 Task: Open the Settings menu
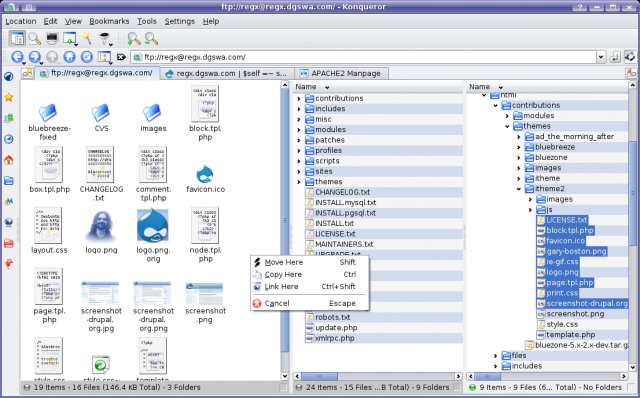point(180,21)
